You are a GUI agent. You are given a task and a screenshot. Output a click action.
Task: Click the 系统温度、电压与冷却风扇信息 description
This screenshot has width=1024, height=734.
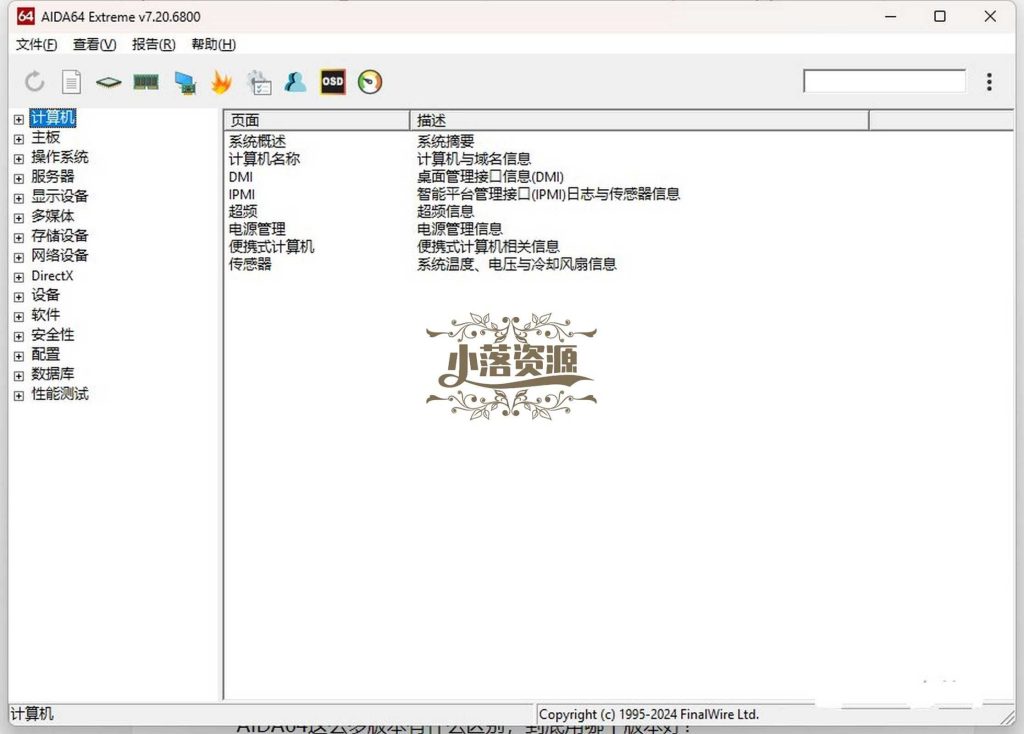pos(517,264)
